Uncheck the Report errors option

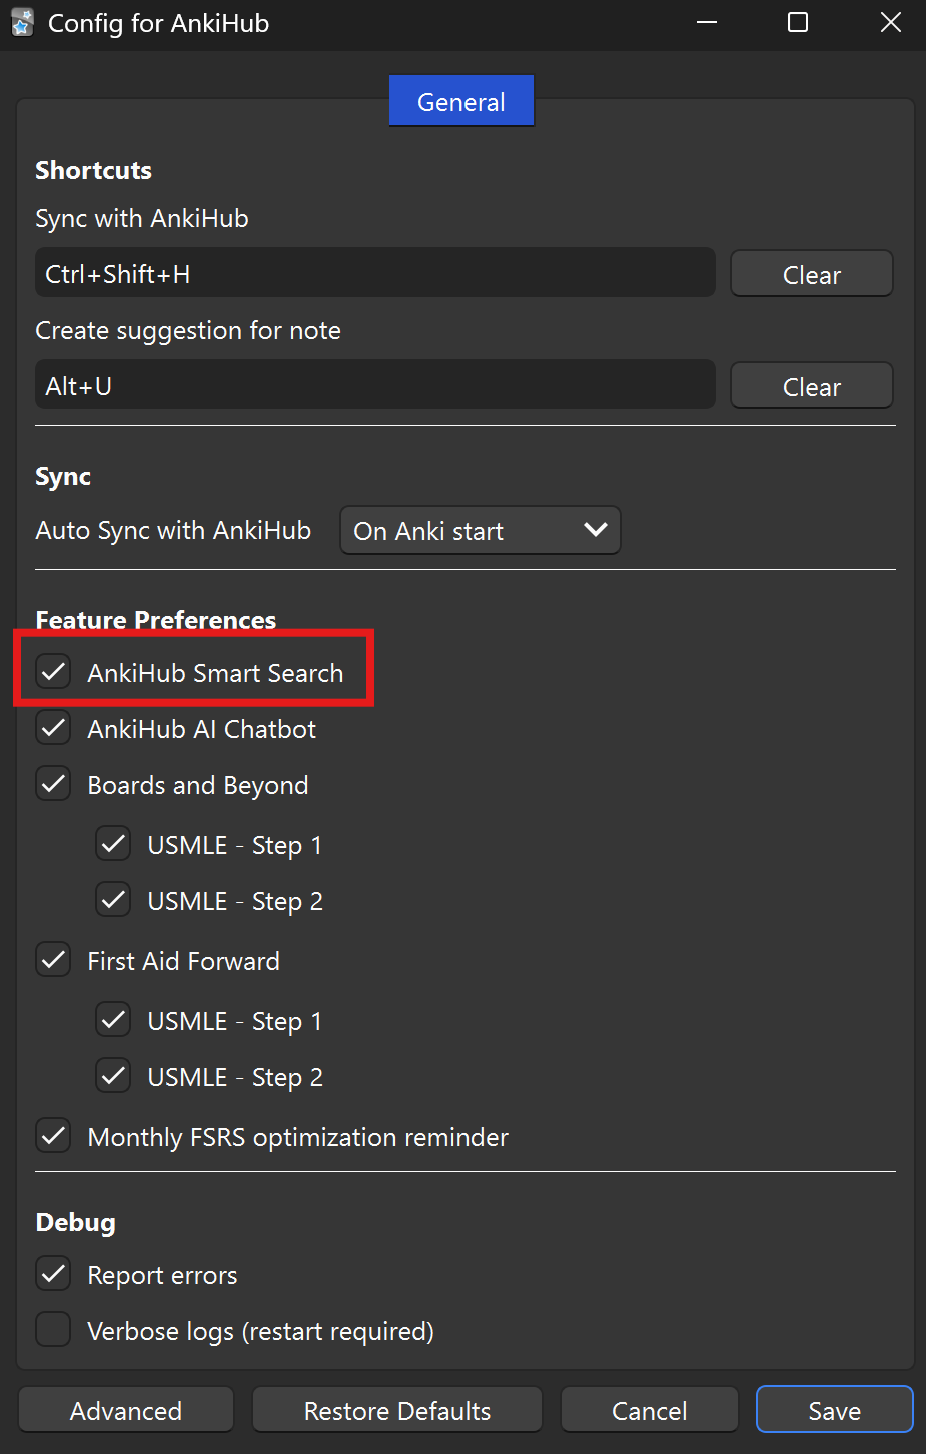pyautogui.click(x=54, y=1274)
